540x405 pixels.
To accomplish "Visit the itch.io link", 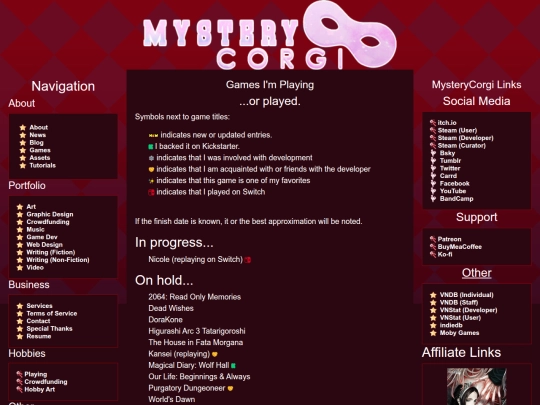I will [447, 123].
